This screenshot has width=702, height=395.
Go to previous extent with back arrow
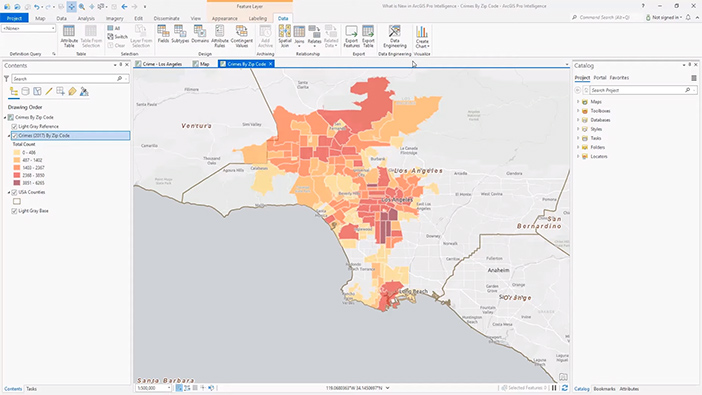click(124, 6)
